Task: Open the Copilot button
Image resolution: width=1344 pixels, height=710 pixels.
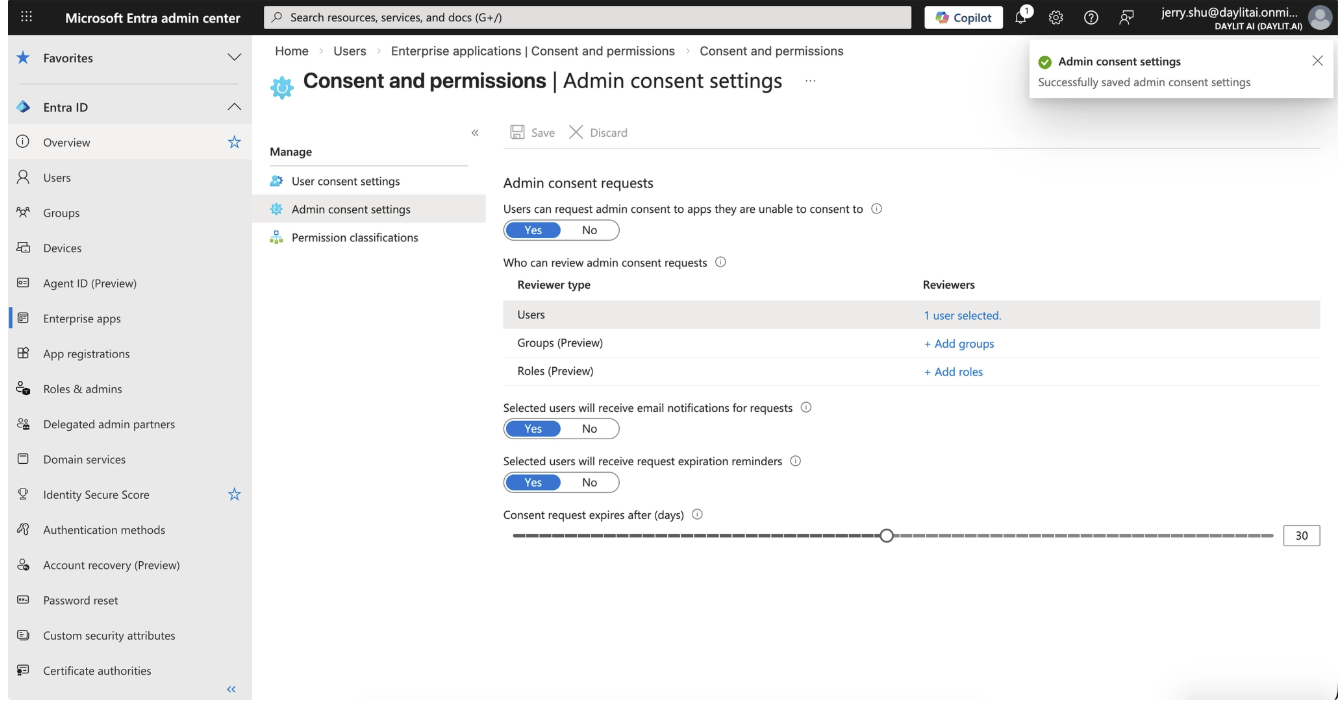Action: tap(964, 18)
